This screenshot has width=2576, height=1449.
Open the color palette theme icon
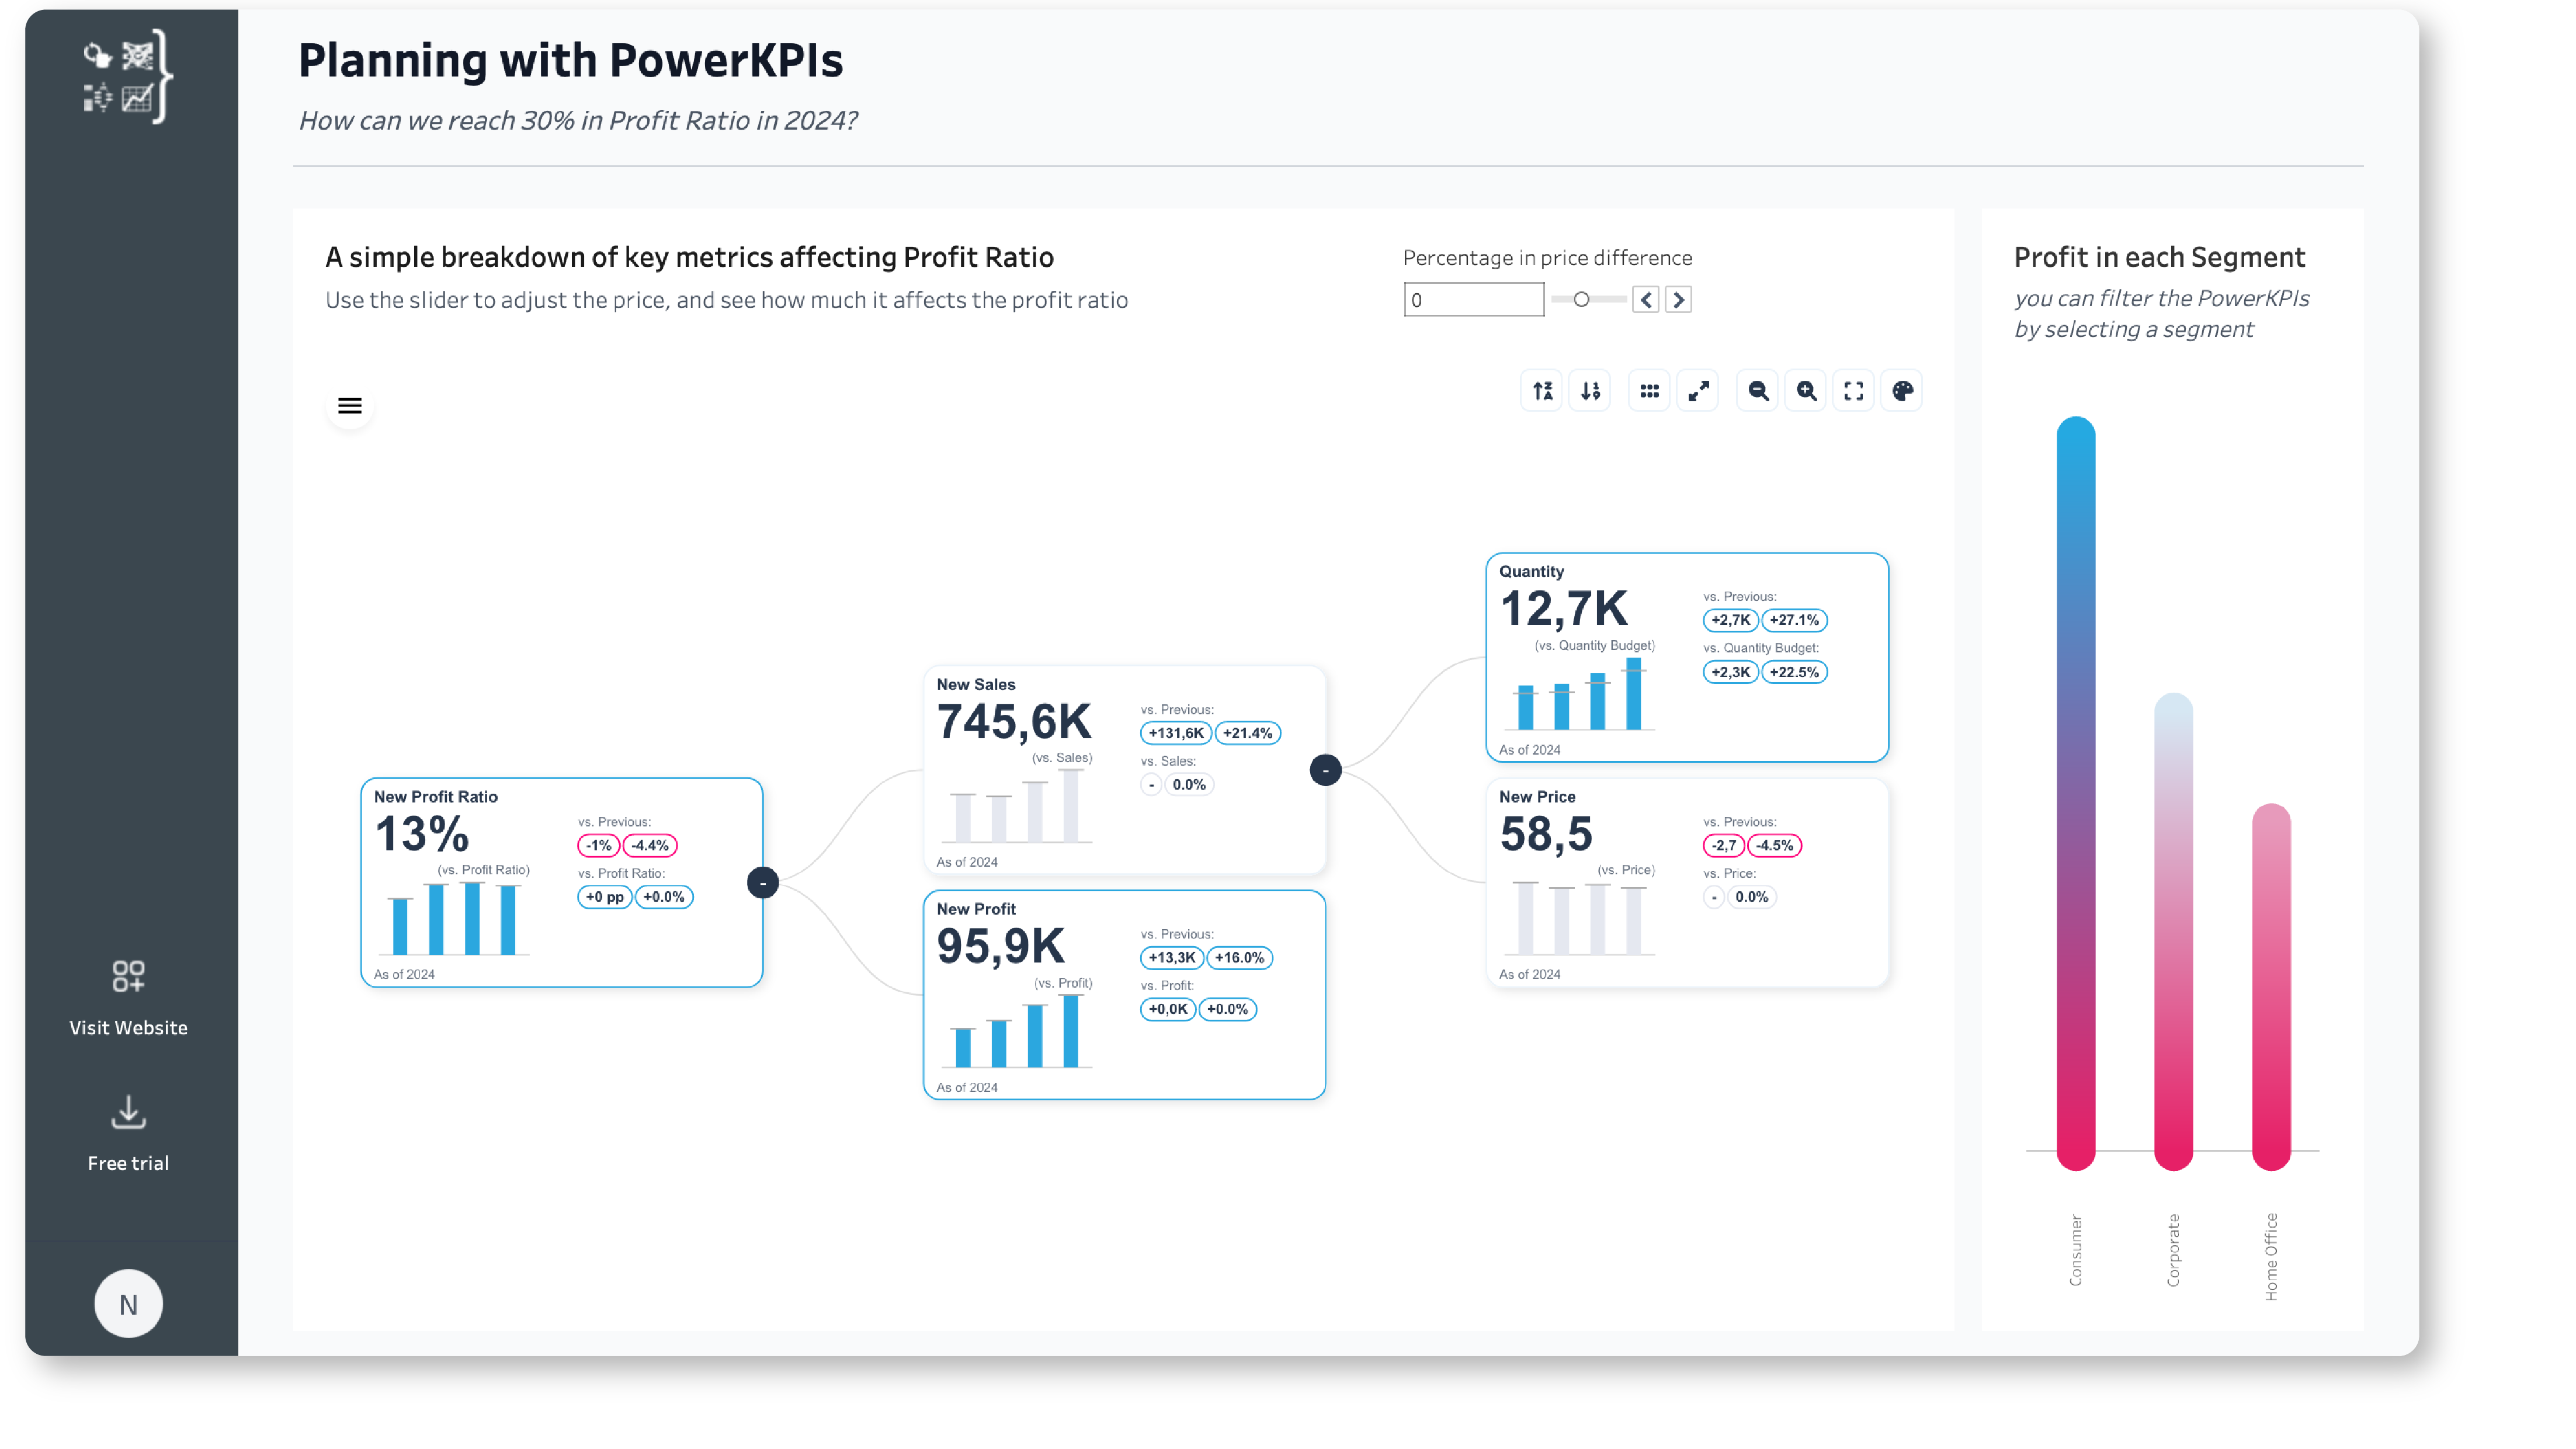[1902, 391]
